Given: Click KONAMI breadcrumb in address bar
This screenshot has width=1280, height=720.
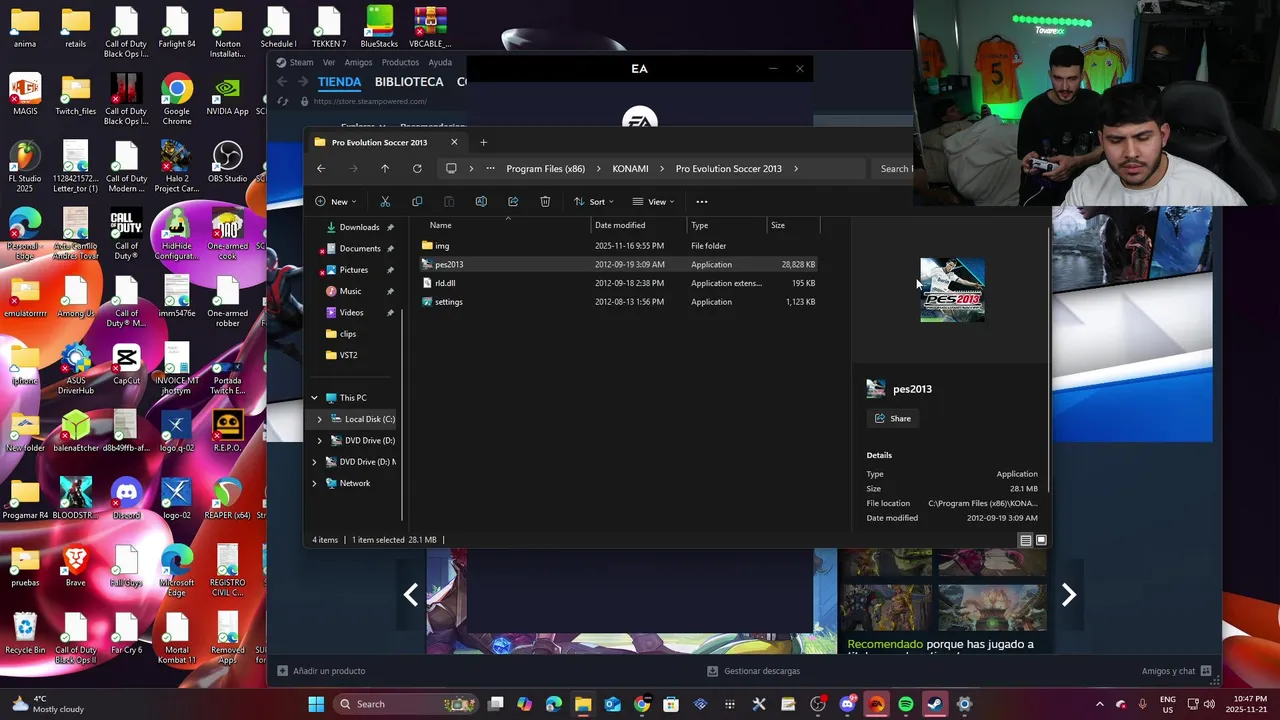Looking at the screenshot, I should click(630, 168).
